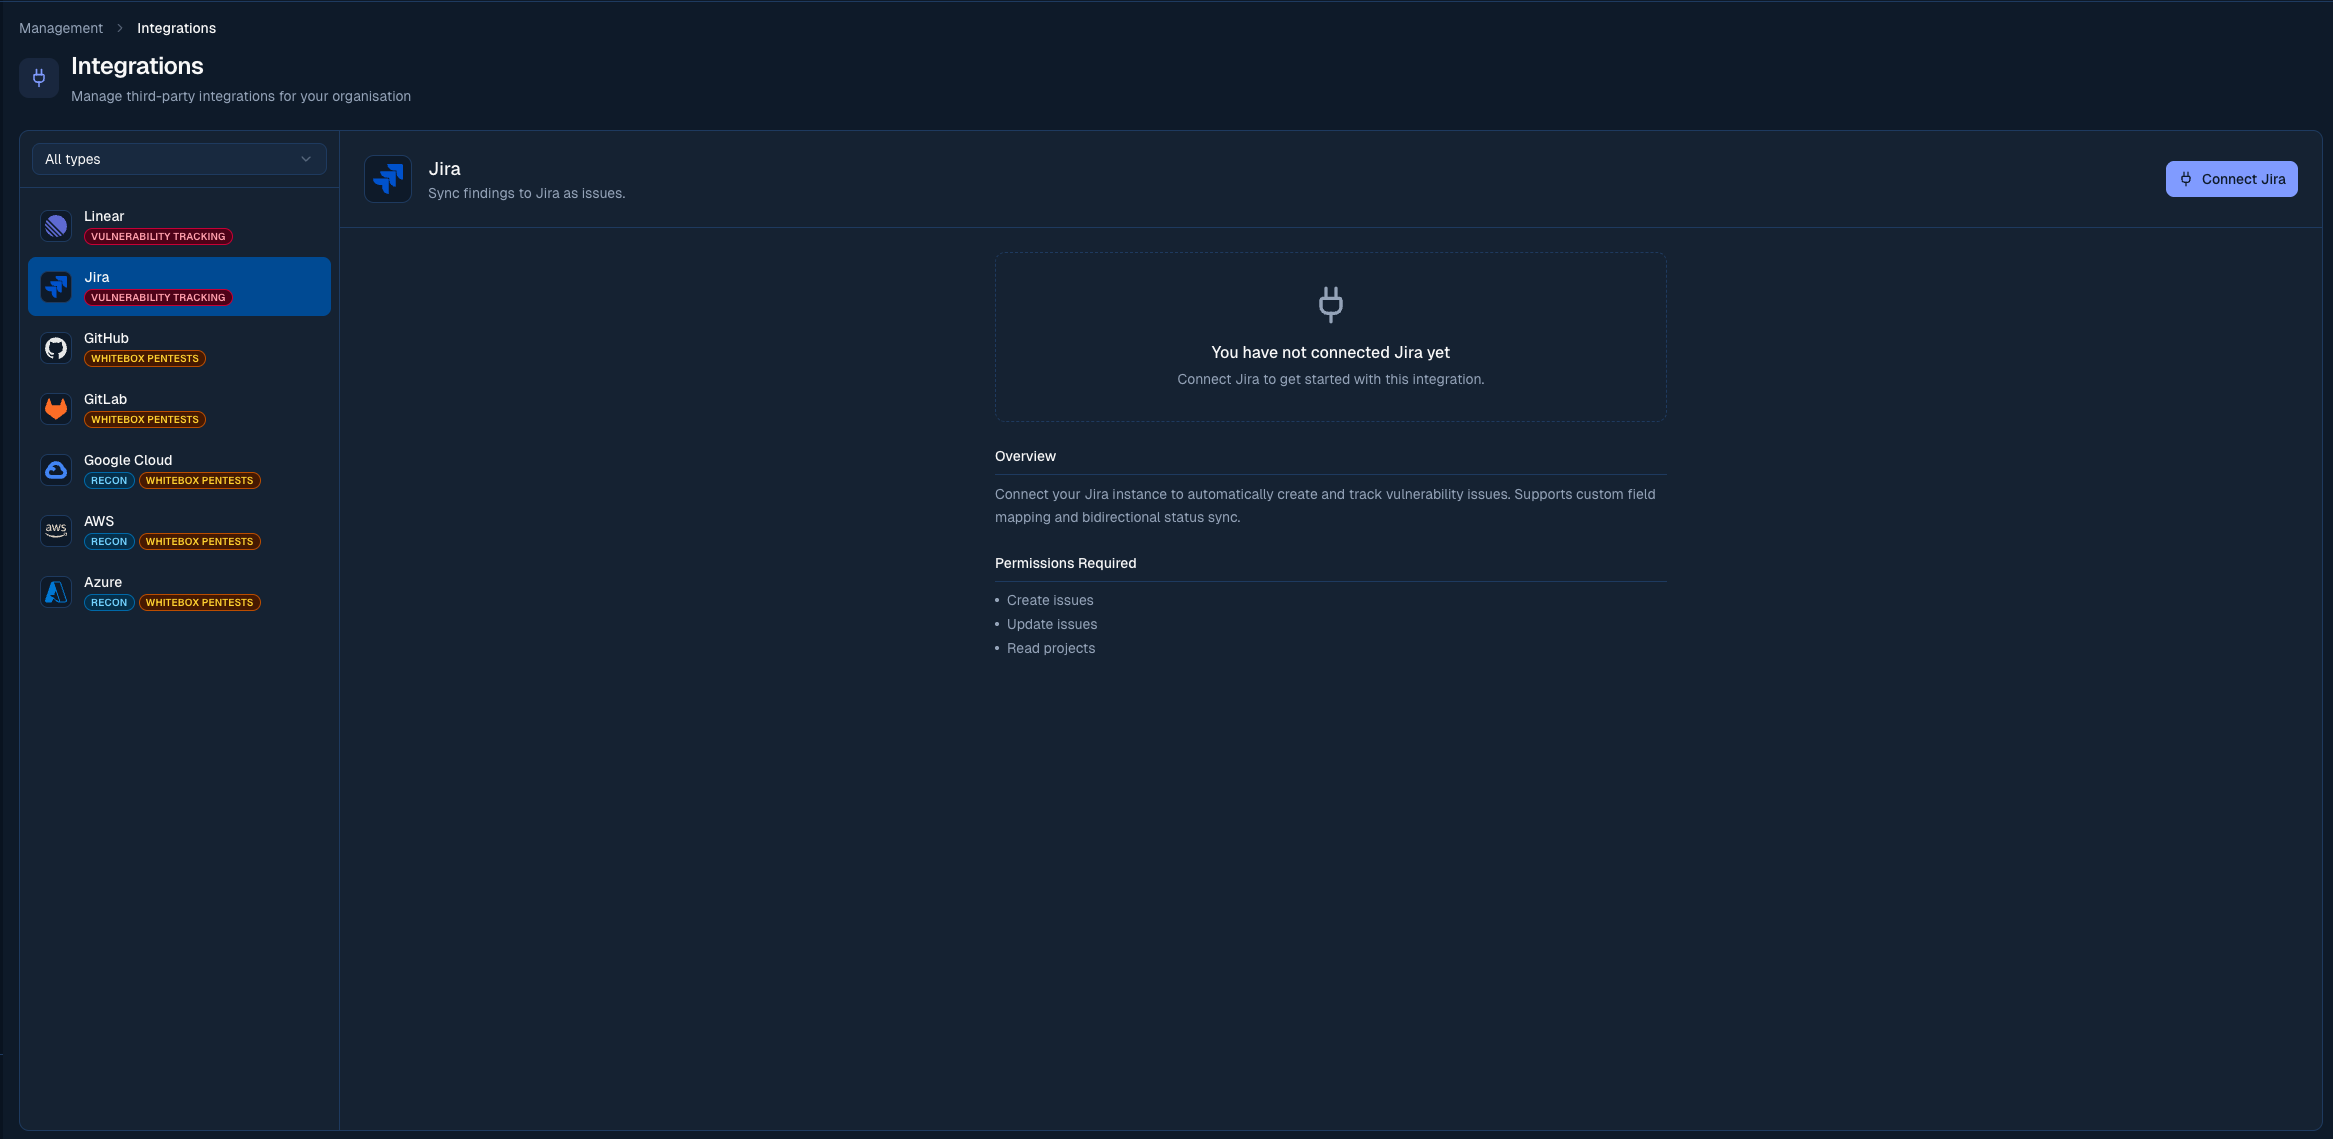Image resolution: width=2333 pixels, height=1139 pixels.
Task: Click the RECON badge under Google Cloud
Action: pyautogui.click(x=109, y=480)
